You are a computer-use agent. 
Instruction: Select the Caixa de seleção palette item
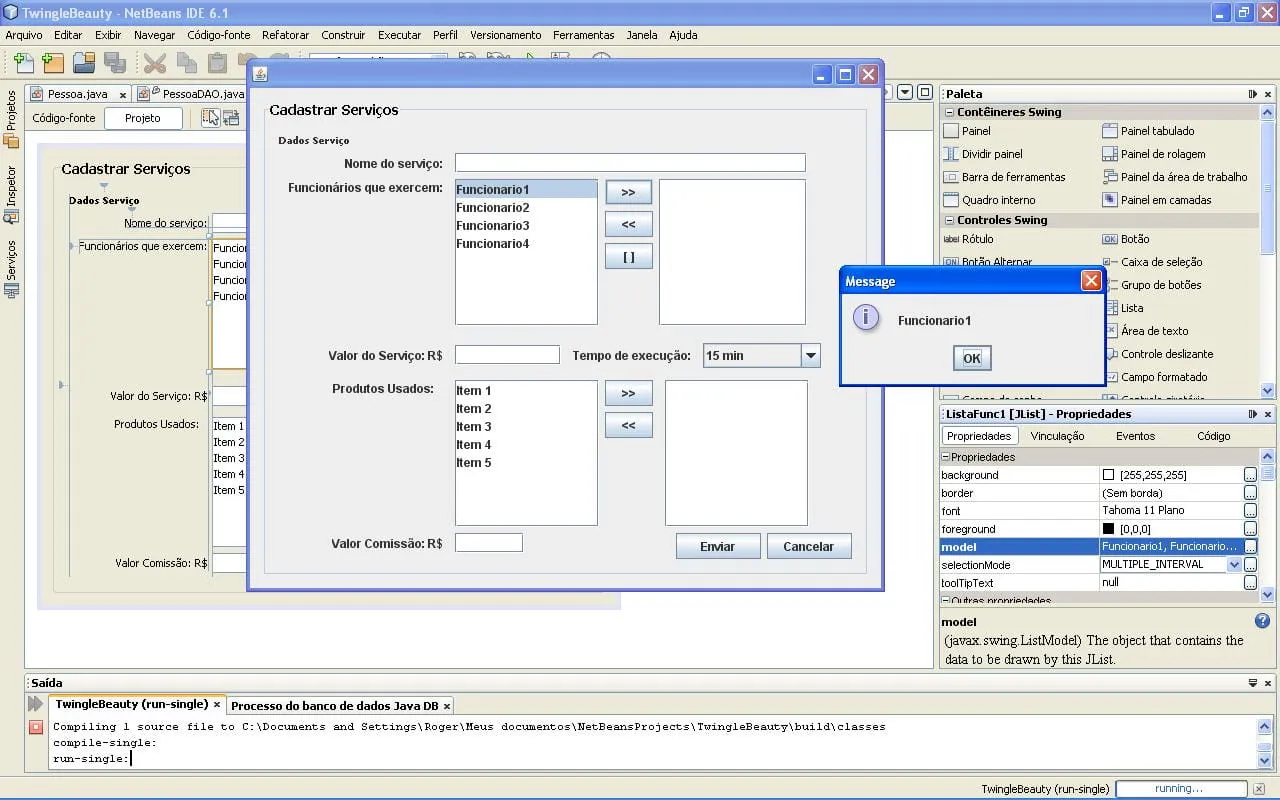(x=1161, y=262)
